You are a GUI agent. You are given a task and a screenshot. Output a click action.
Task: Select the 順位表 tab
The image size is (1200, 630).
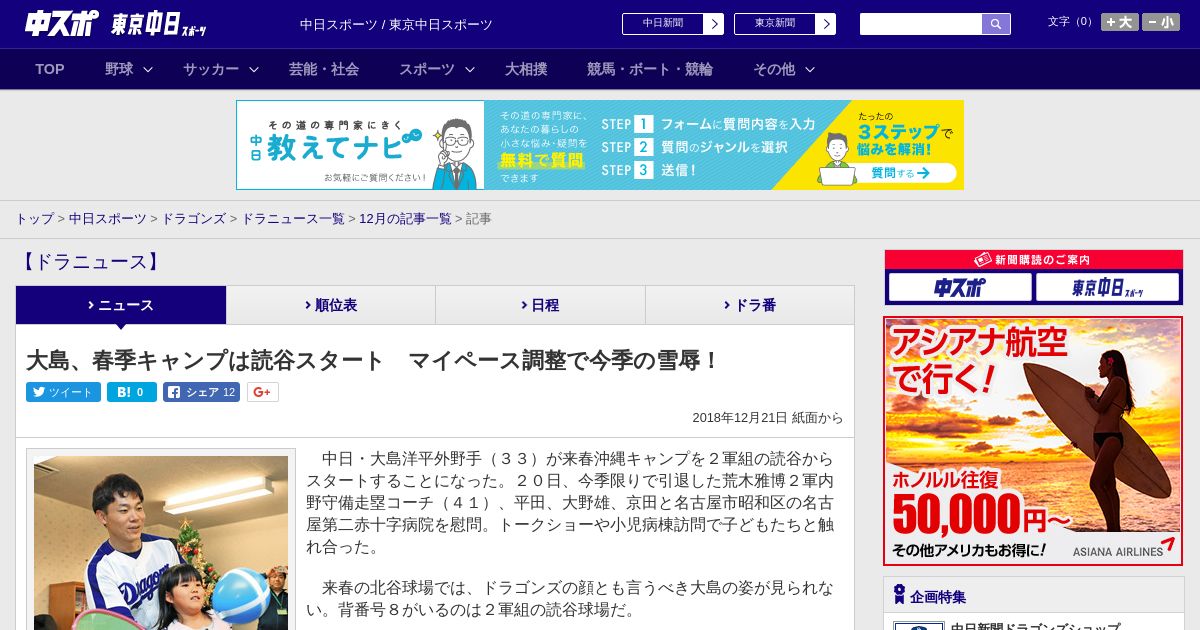pos(331,305)
